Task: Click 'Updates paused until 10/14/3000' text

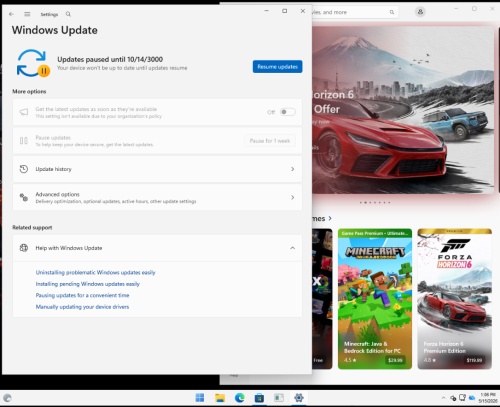Action: (110, 59)
